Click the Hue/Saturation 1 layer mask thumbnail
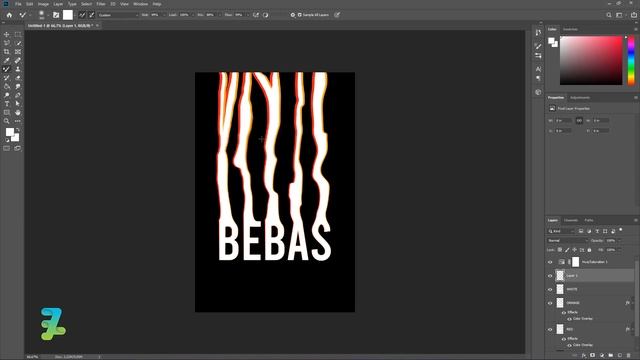640x360 pixels. [x=576, y=262]
